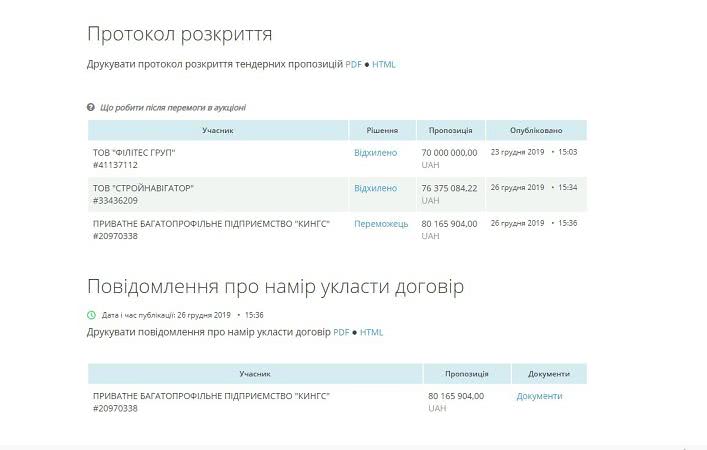Click the clock icon beside publication date
This screenshot has width=707, height=450.
click(x=92, y=315)
